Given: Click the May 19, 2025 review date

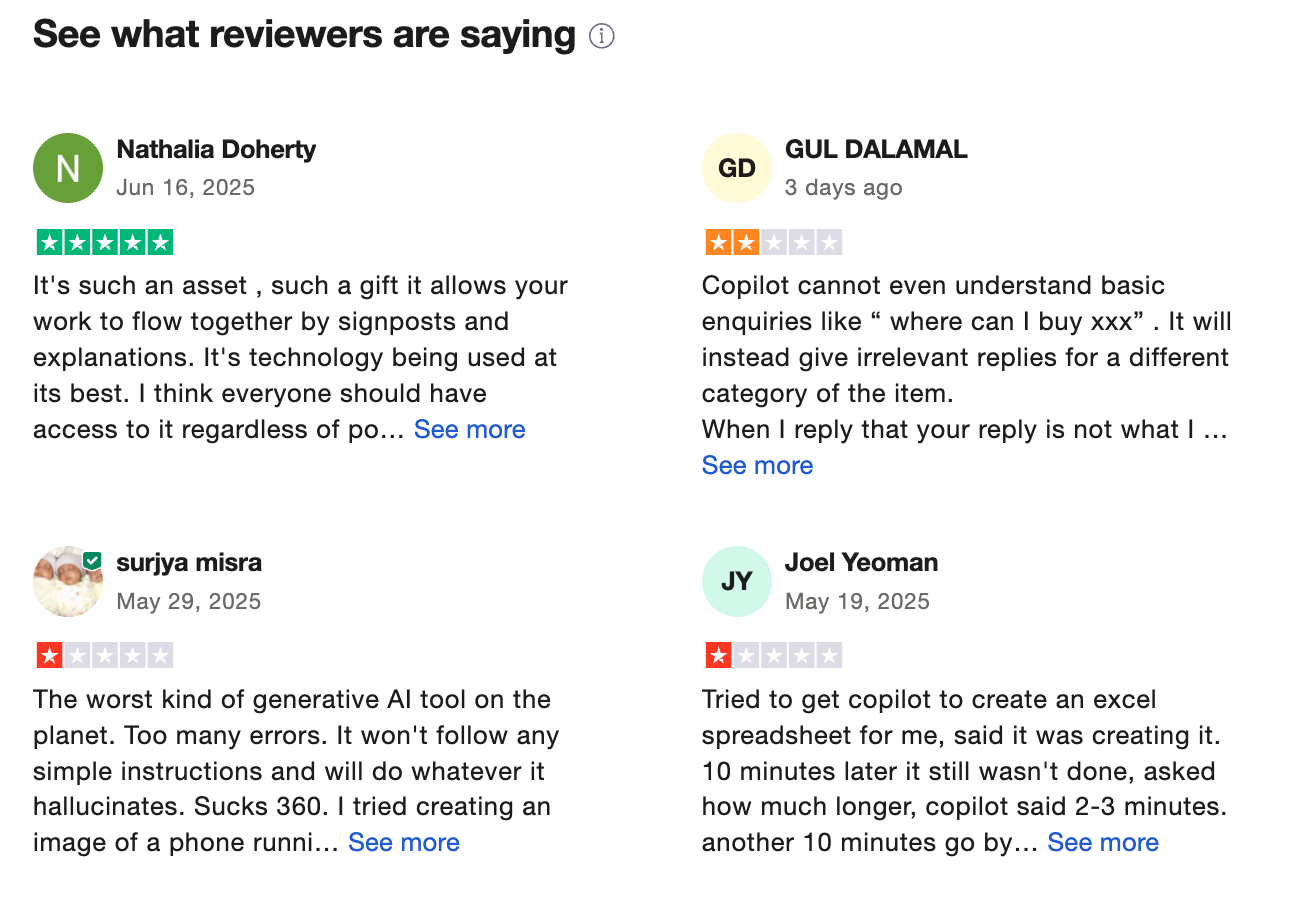Looking at the screenshot, I should pos(857,601).
